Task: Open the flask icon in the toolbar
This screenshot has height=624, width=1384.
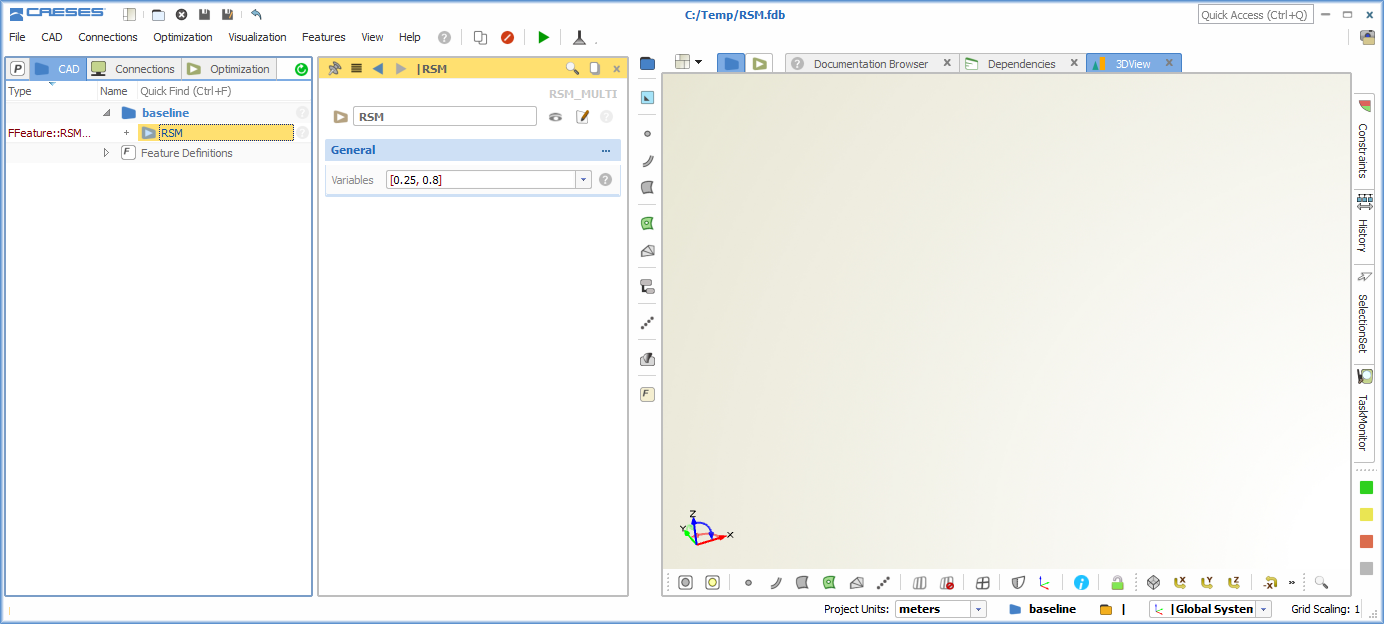Action: click(579, 37)
